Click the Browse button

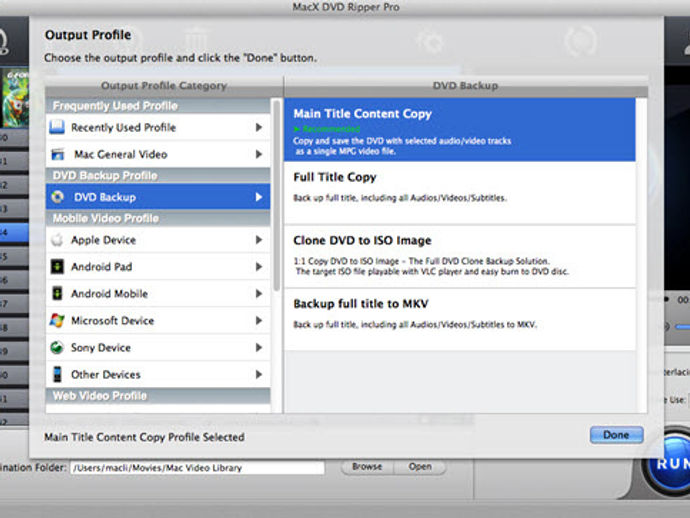[367, 467]
